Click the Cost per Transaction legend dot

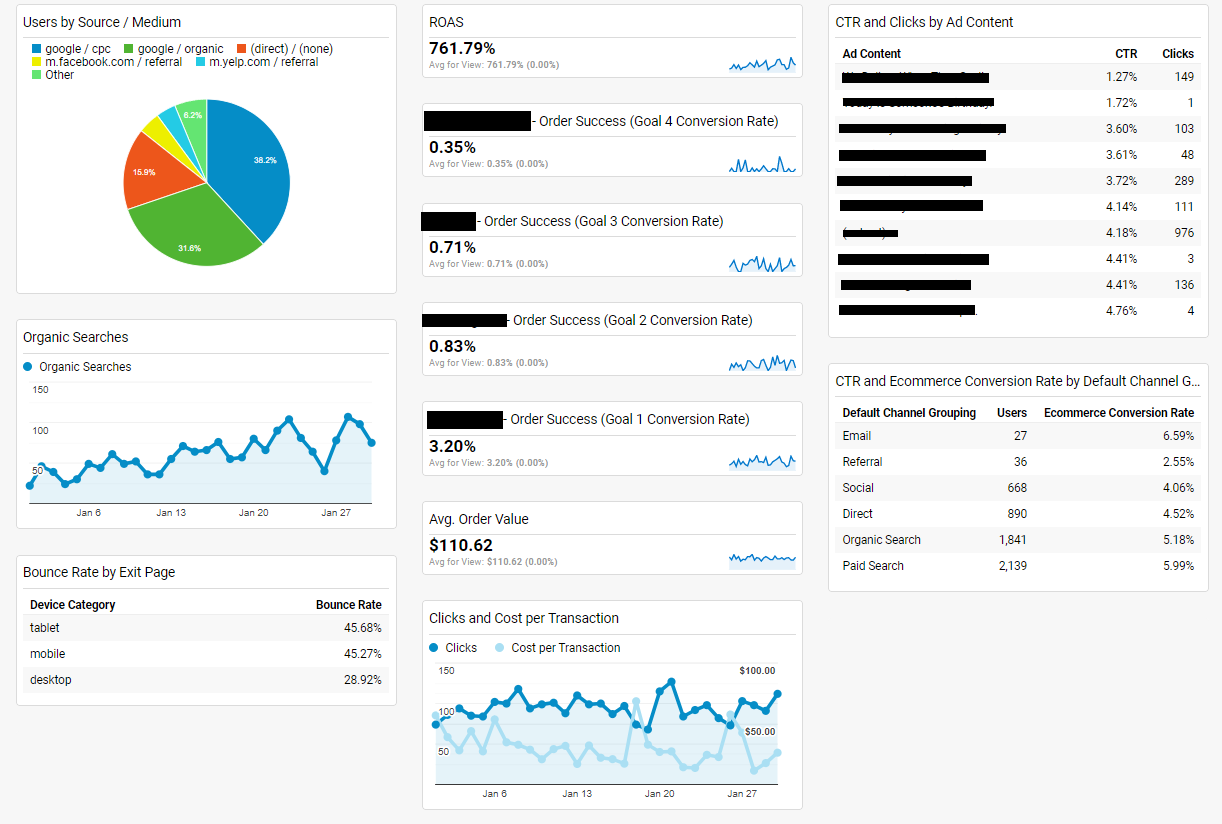[x=500, y=648]
